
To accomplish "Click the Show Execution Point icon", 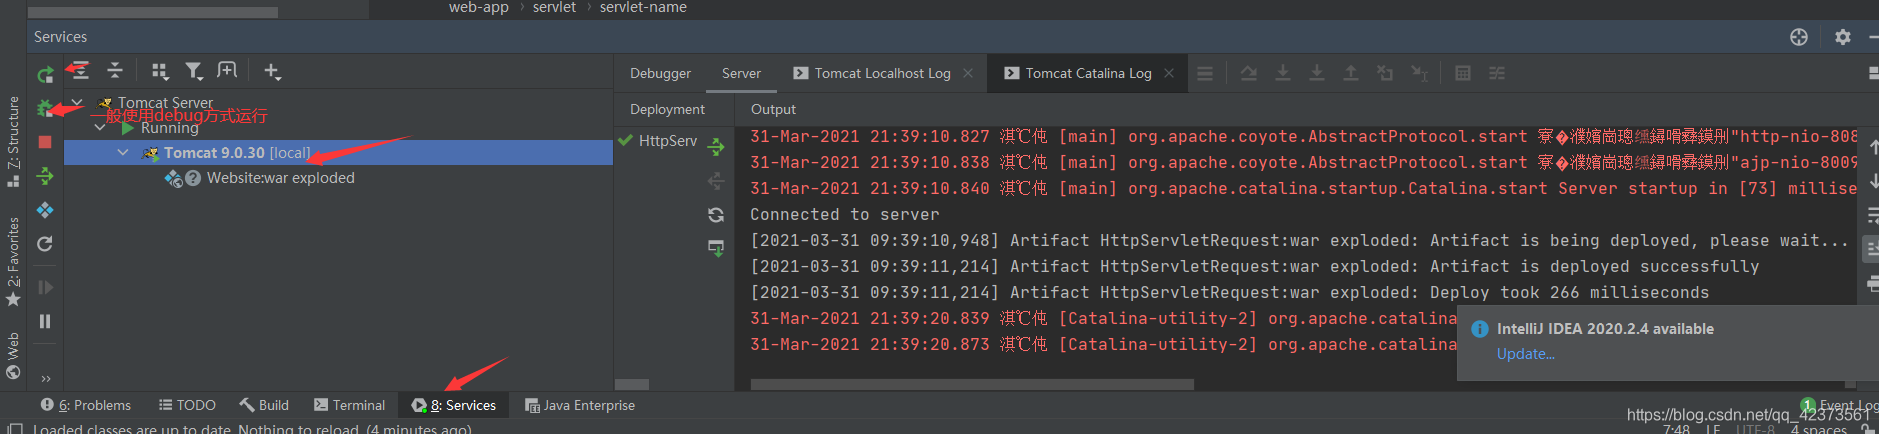I will (1205, 73).
